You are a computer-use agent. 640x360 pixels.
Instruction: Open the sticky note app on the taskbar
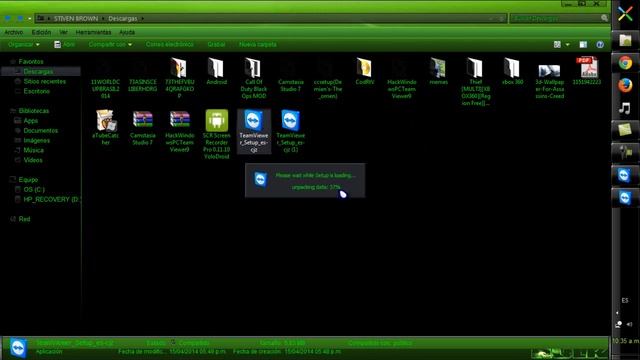pyautogui.click(x=625, y=130)
